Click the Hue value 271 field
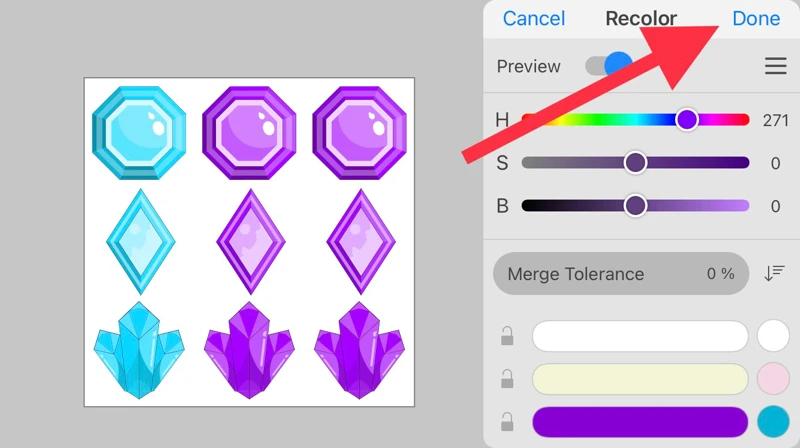The height and width of the screenshot is (448, 800). pos(775,120)
